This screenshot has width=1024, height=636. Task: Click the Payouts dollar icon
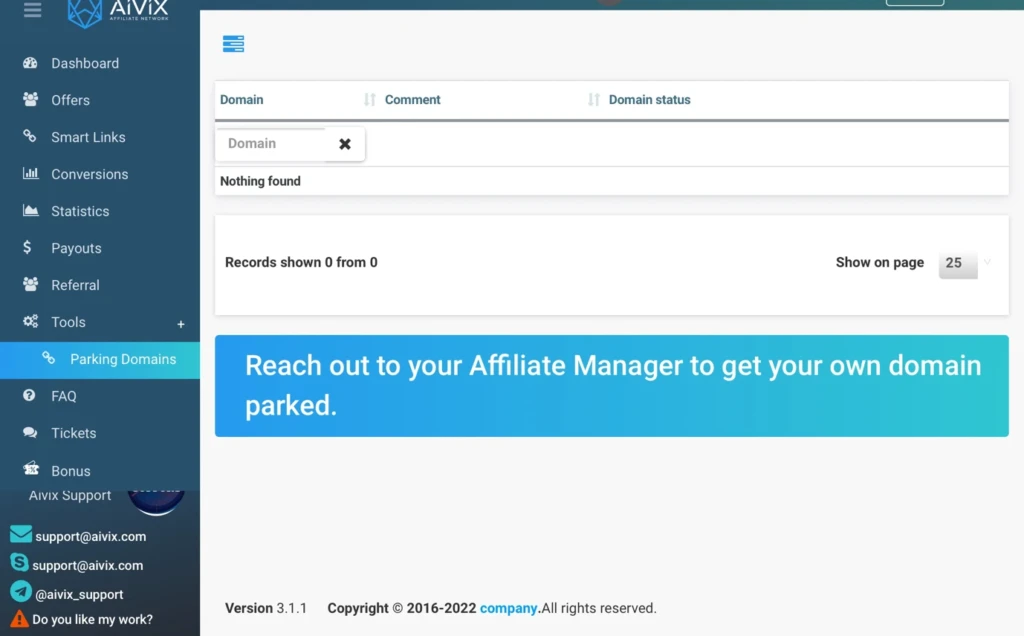coord(27,247)
